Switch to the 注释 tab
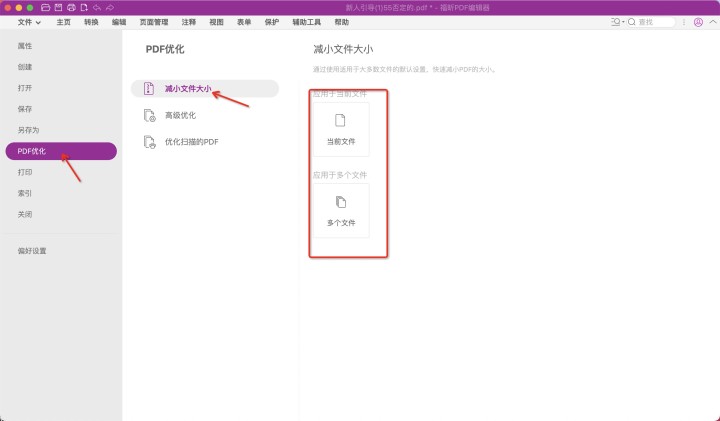This screenshot has height=421, width=720. (189, 21)
